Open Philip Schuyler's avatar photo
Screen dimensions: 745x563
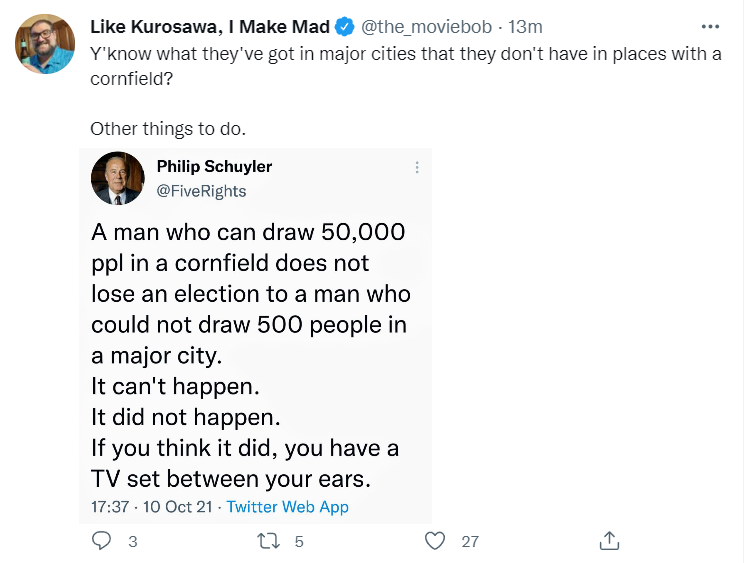pos(118,178)
